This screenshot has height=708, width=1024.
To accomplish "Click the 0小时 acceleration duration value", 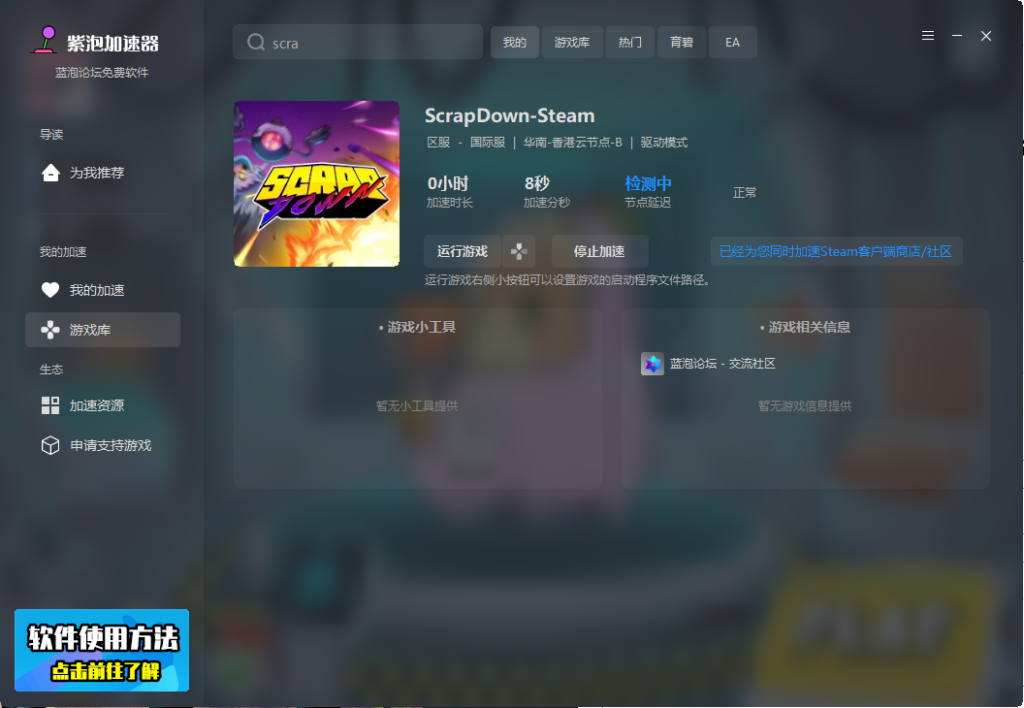I will (x=448, y=184).
